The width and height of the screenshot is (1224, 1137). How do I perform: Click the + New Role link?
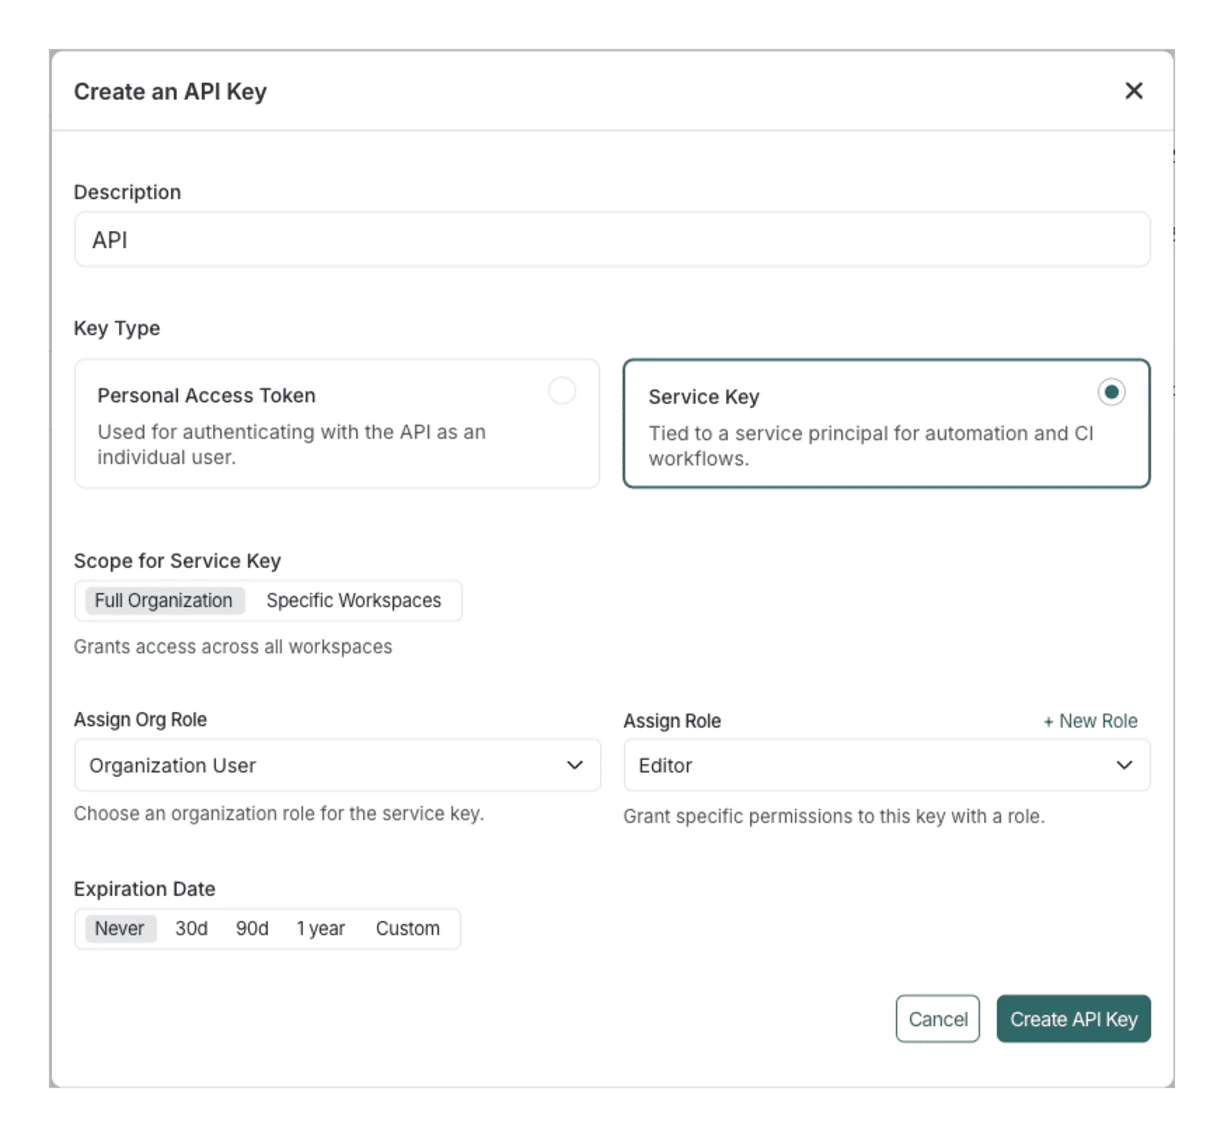(1090, 720)
